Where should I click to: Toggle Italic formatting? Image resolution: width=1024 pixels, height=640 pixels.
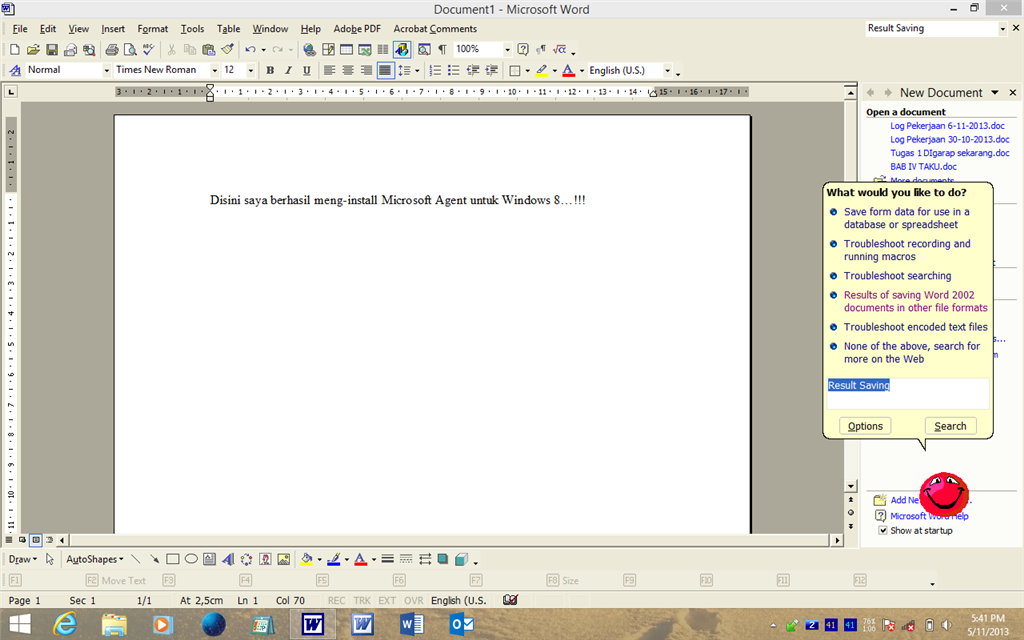[288, 71]
